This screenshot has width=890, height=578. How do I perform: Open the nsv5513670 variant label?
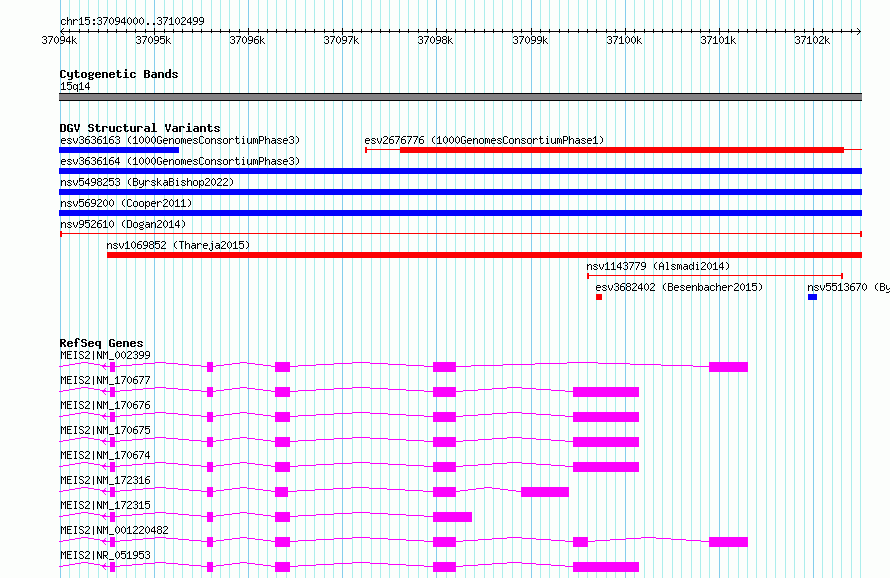(x=848, y=287)
